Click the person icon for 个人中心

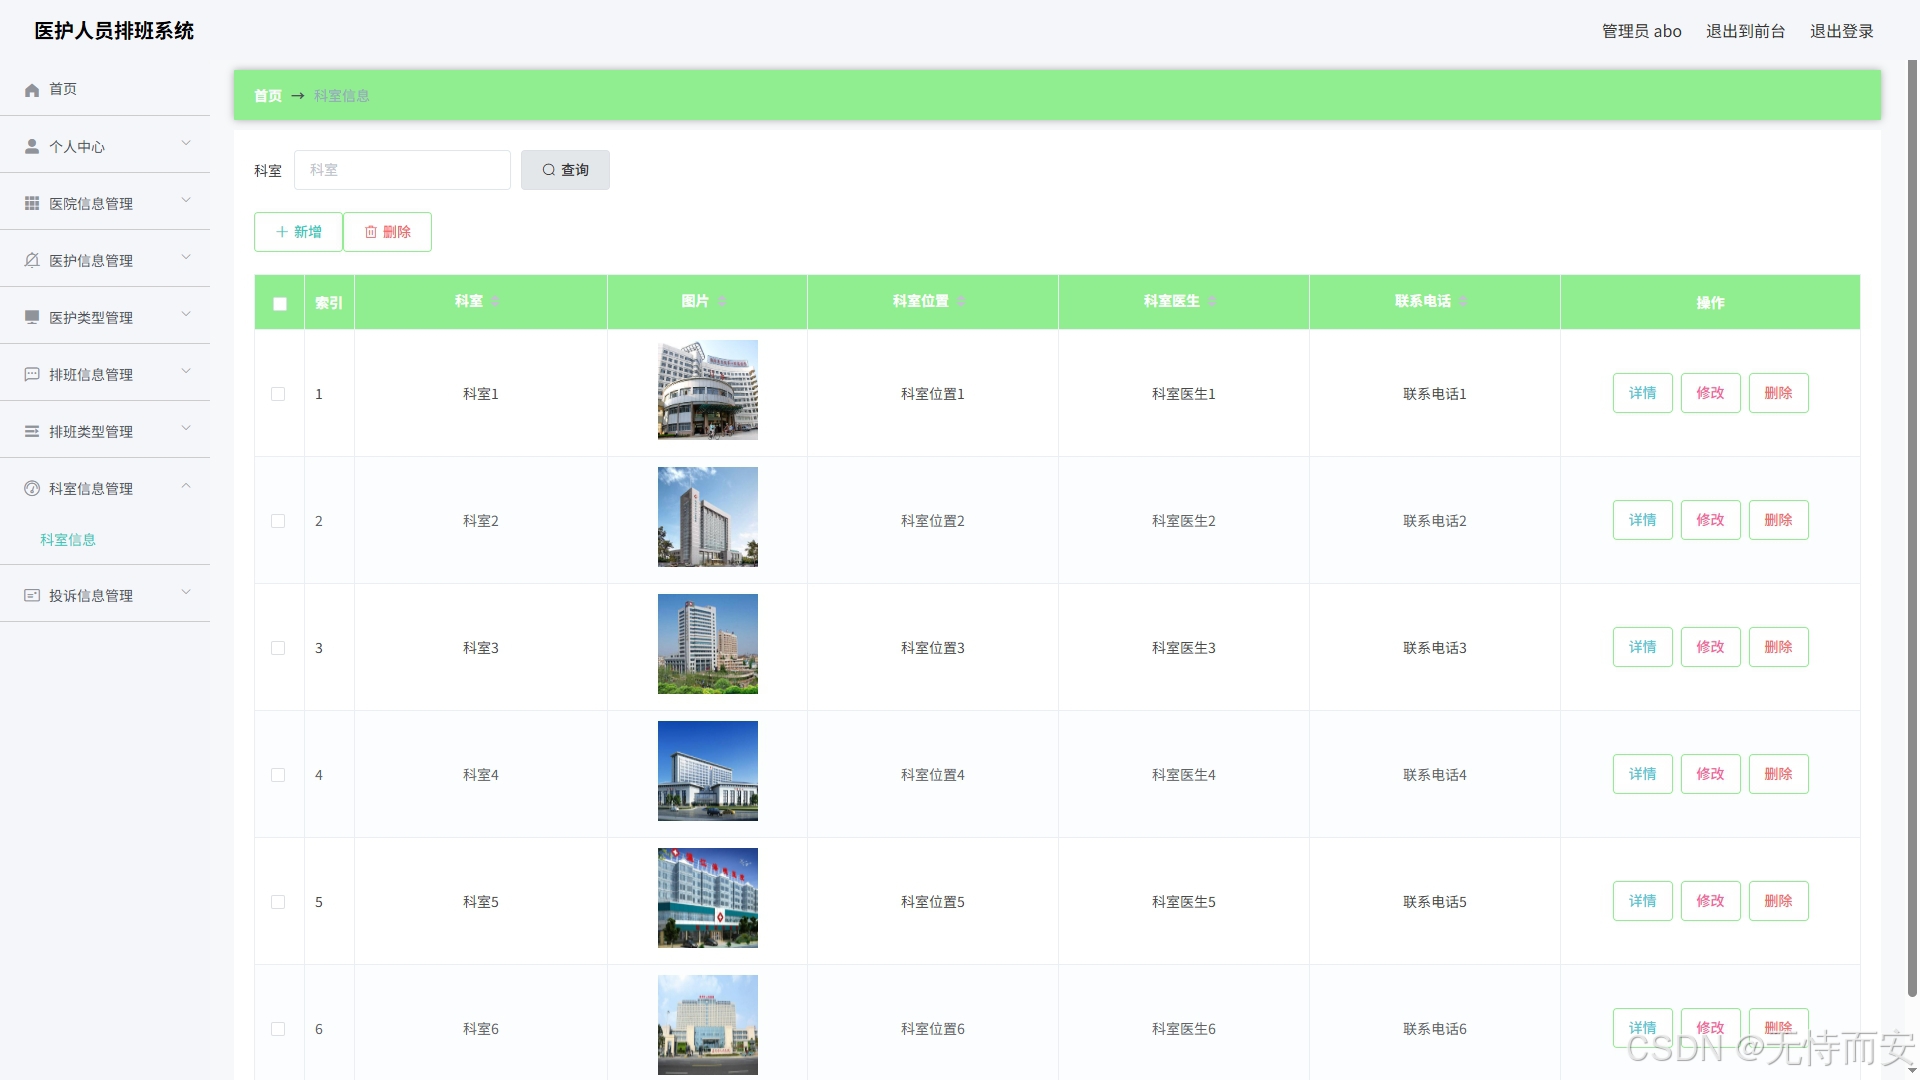tap(32, 147)
